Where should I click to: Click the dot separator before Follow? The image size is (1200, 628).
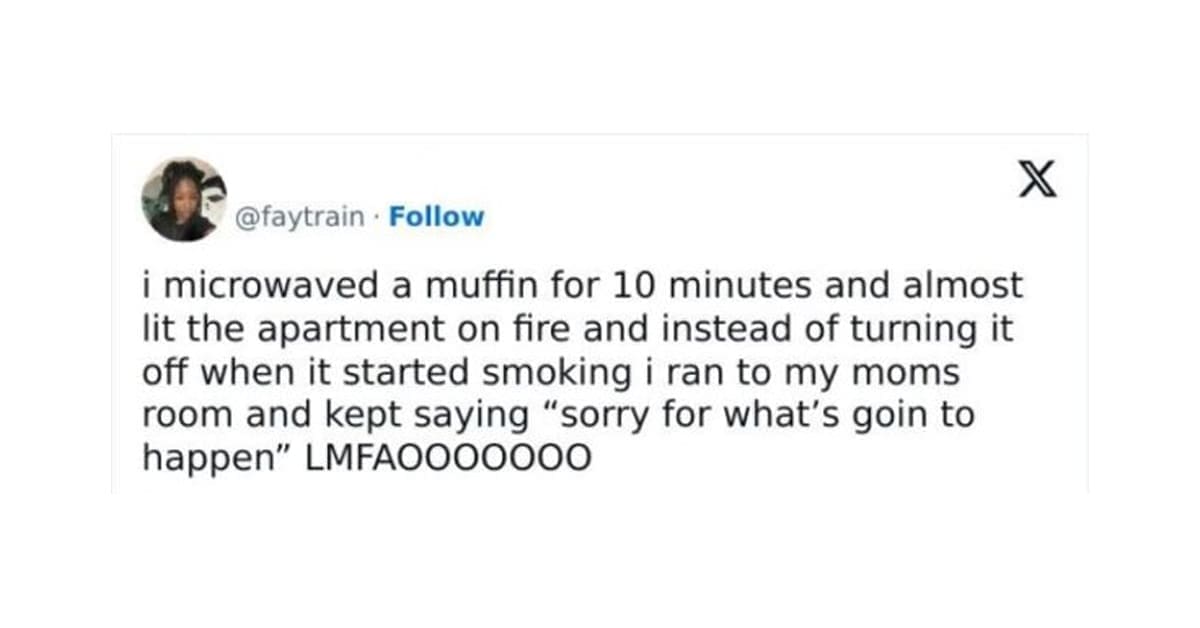[377, 217]
